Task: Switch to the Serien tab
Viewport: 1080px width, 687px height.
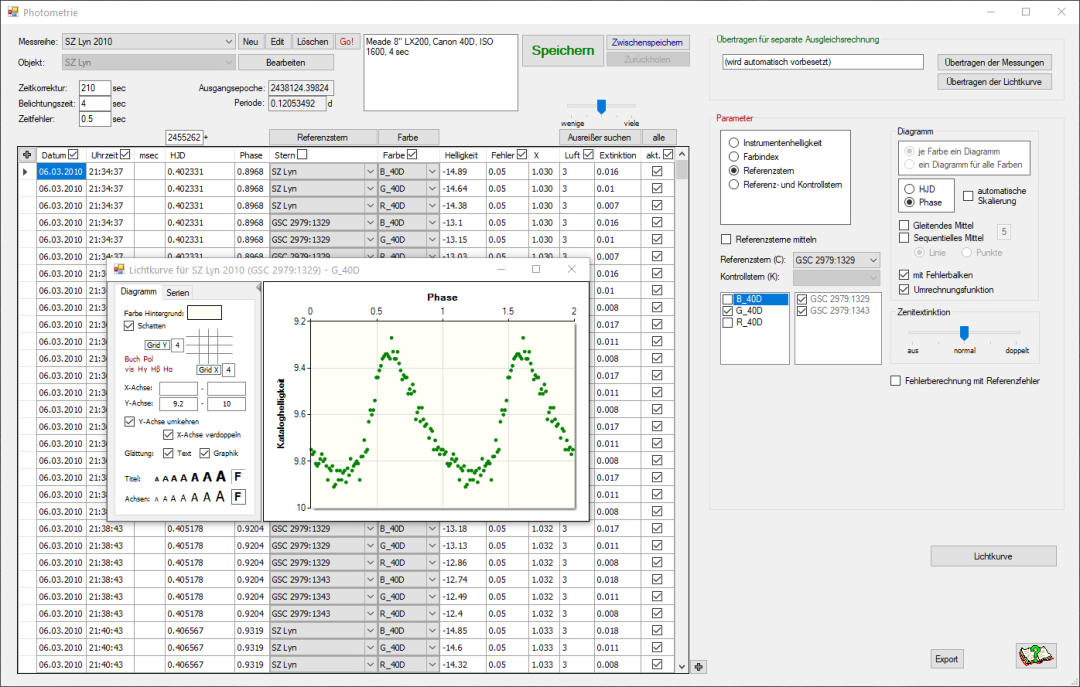Action: coord(178,292)
